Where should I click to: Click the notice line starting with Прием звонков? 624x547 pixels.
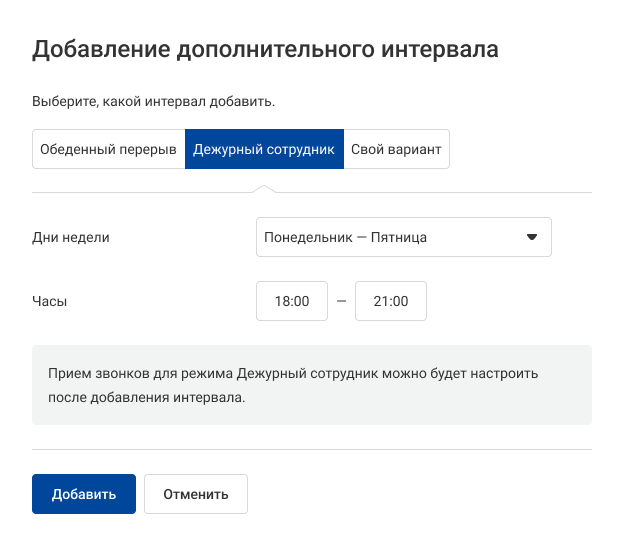click(x=293, y=373)
